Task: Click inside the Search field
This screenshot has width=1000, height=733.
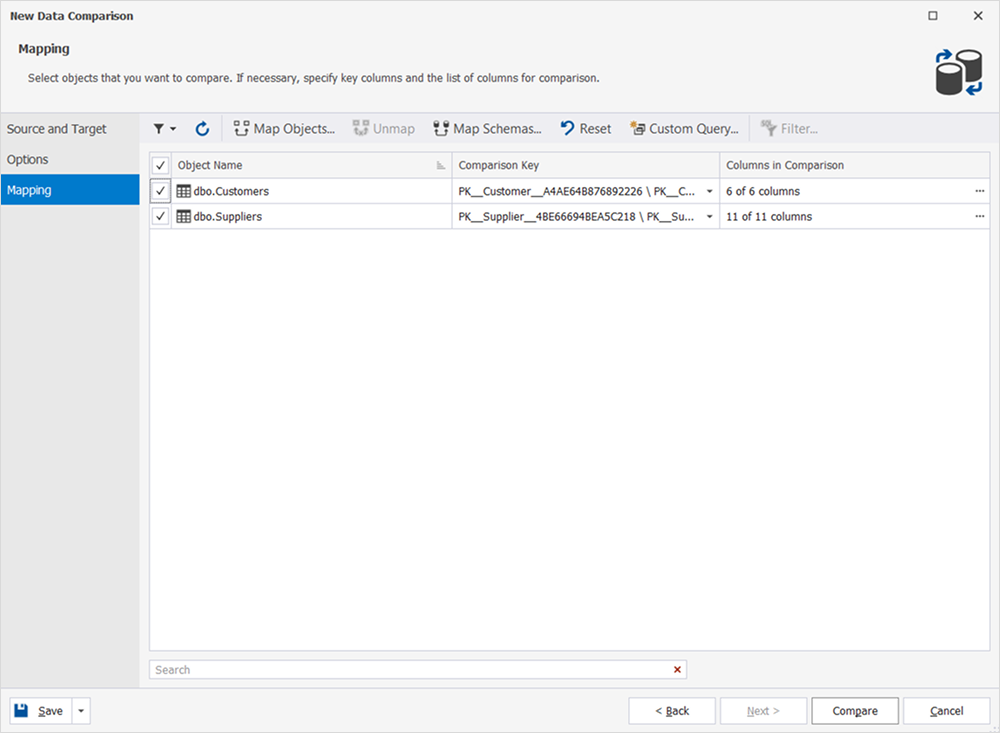Action: click(x=400, y=669)
